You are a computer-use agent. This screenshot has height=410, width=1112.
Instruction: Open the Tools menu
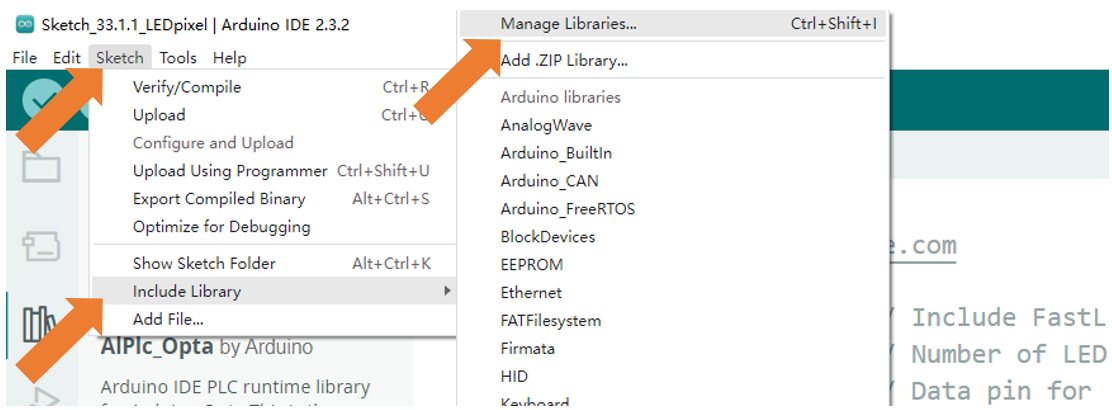coord(178,57)
